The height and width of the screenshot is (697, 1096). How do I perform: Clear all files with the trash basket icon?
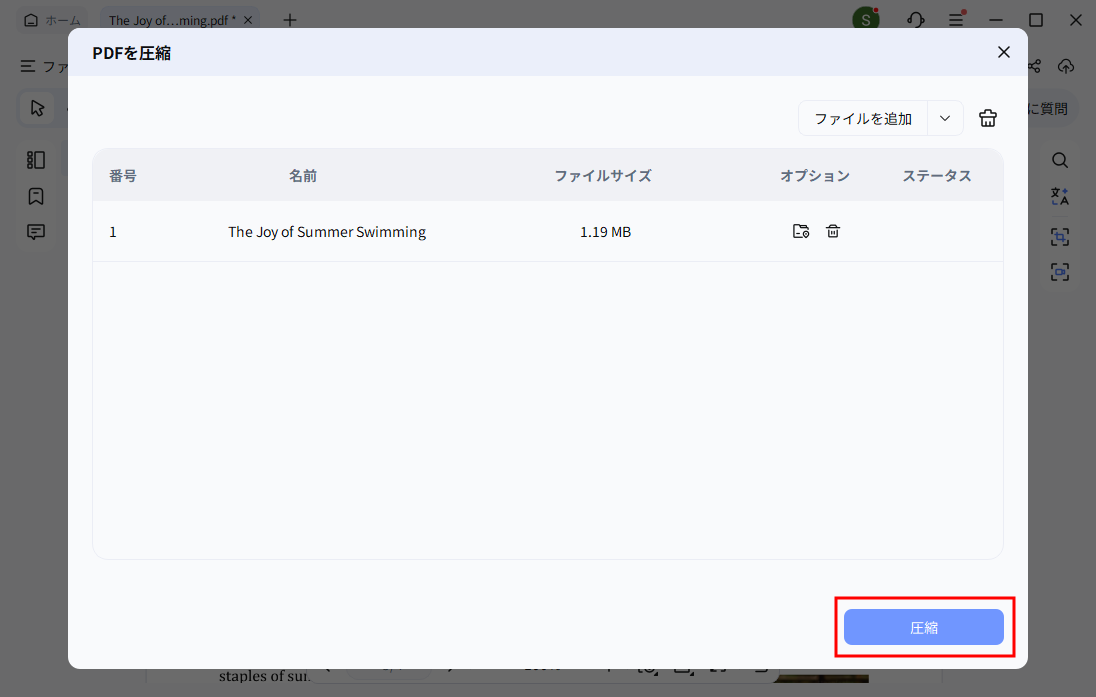[988, 118]
